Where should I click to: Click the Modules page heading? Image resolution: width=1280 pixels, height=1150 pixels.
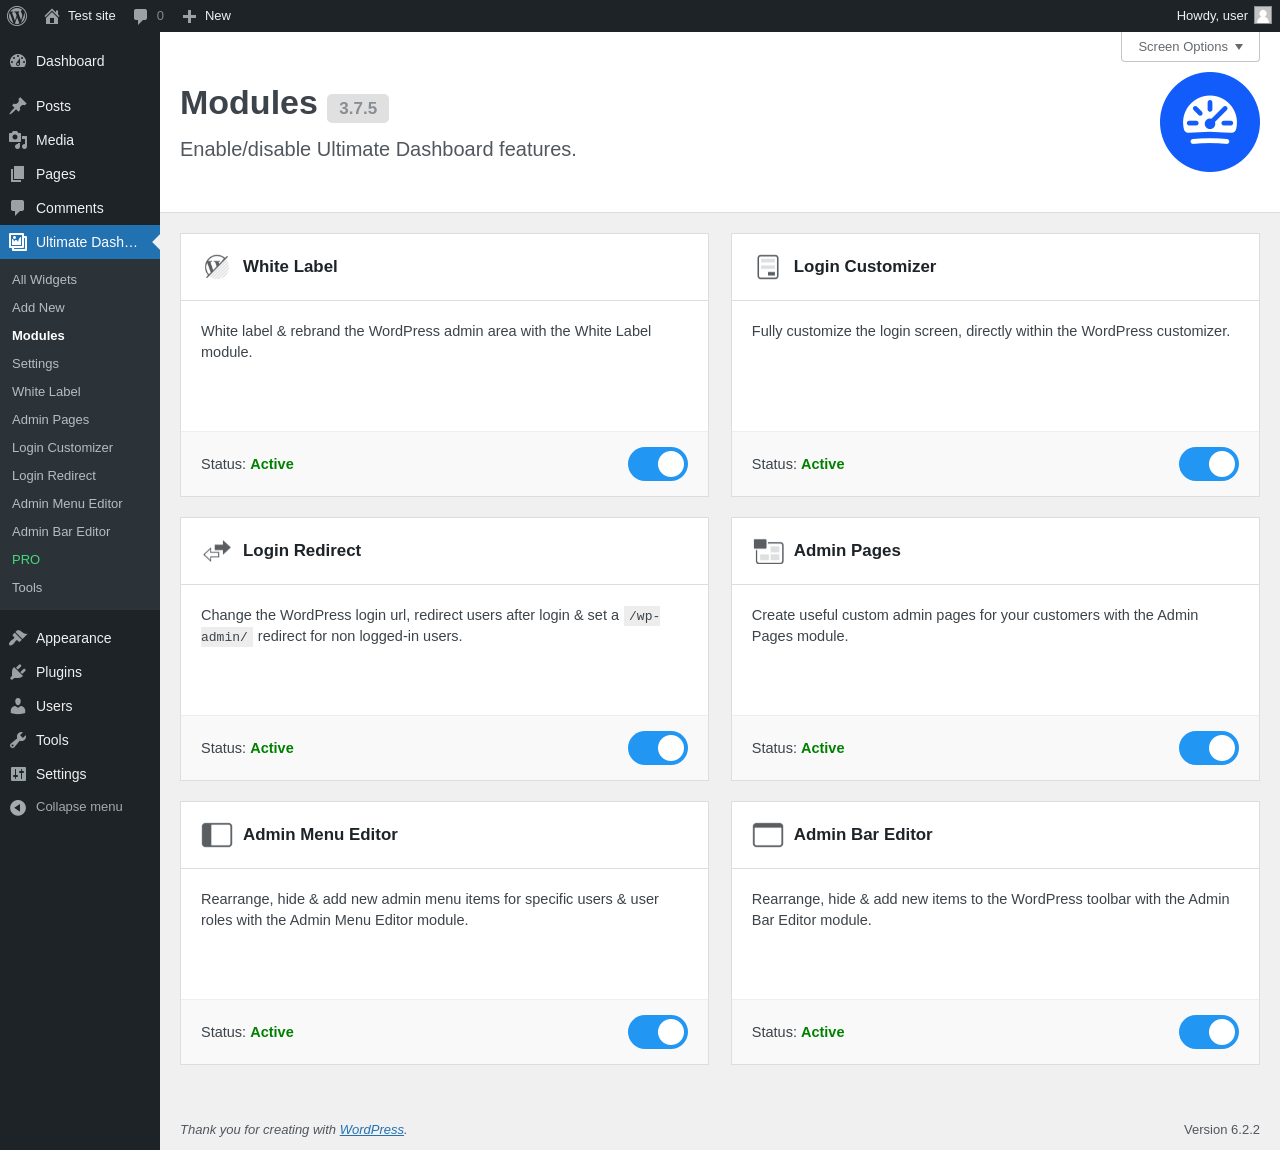point(249,103)
